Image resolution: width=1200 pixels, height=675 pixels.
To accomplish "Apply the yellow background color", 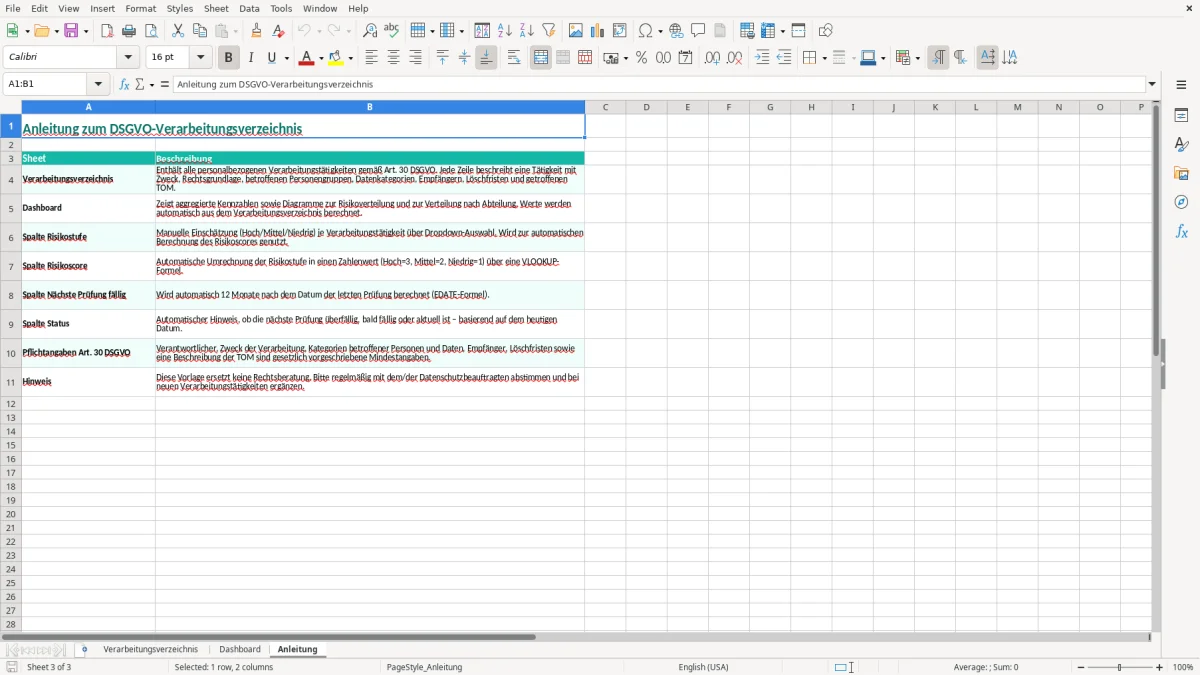I will (336, 58).
